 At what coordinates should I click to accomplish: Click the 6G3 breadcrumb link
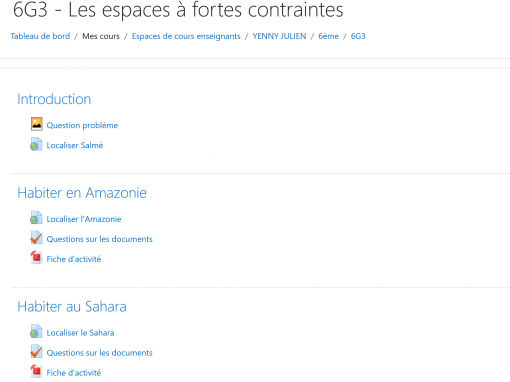(x=358, y=36)
